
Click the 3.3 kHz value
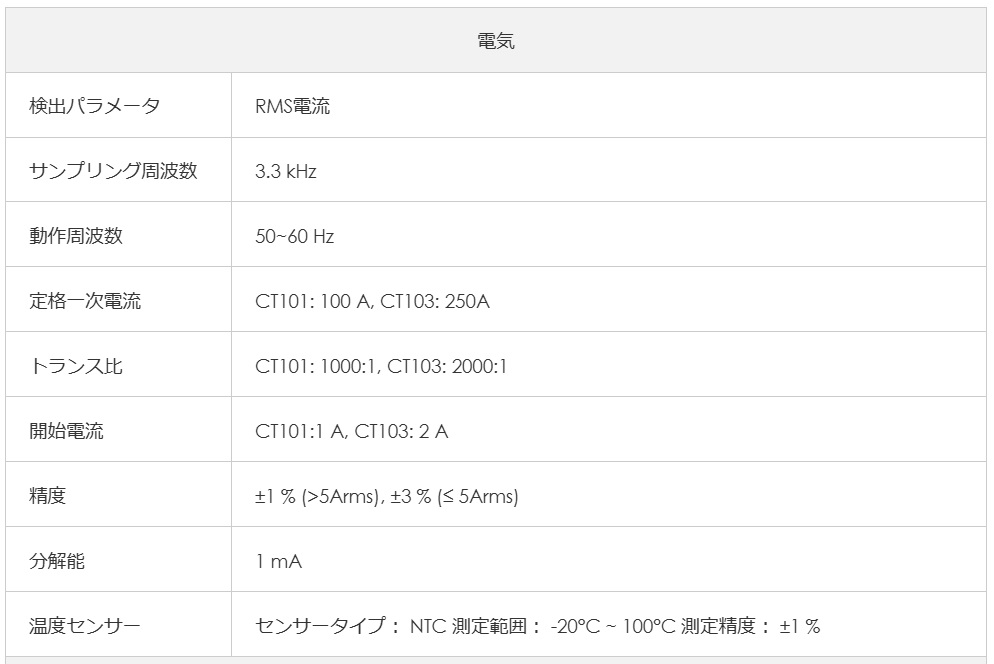coord(286,171)
